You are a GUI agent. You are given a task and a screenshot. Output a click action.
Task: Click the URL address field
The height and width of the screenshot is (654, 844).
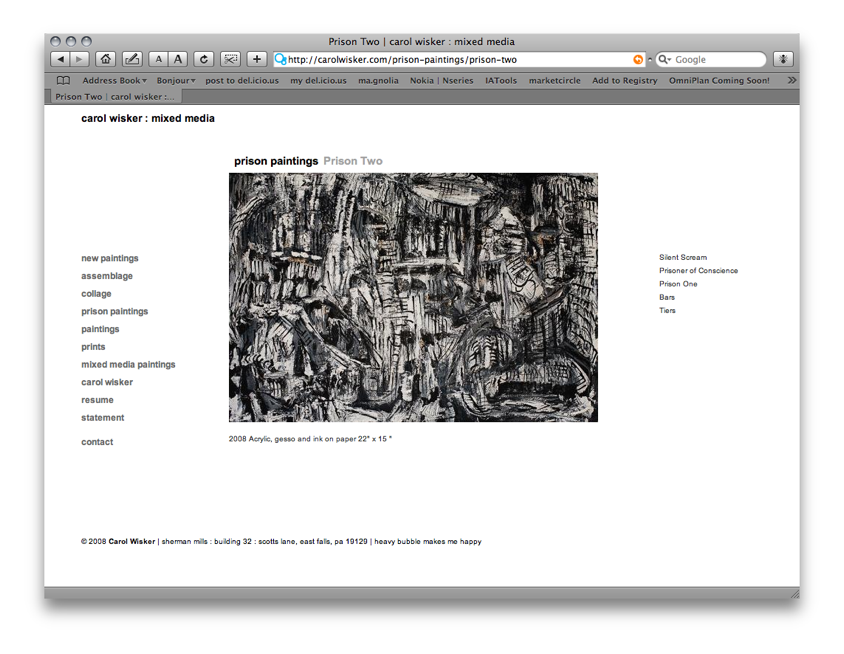[x=459, y=59]
